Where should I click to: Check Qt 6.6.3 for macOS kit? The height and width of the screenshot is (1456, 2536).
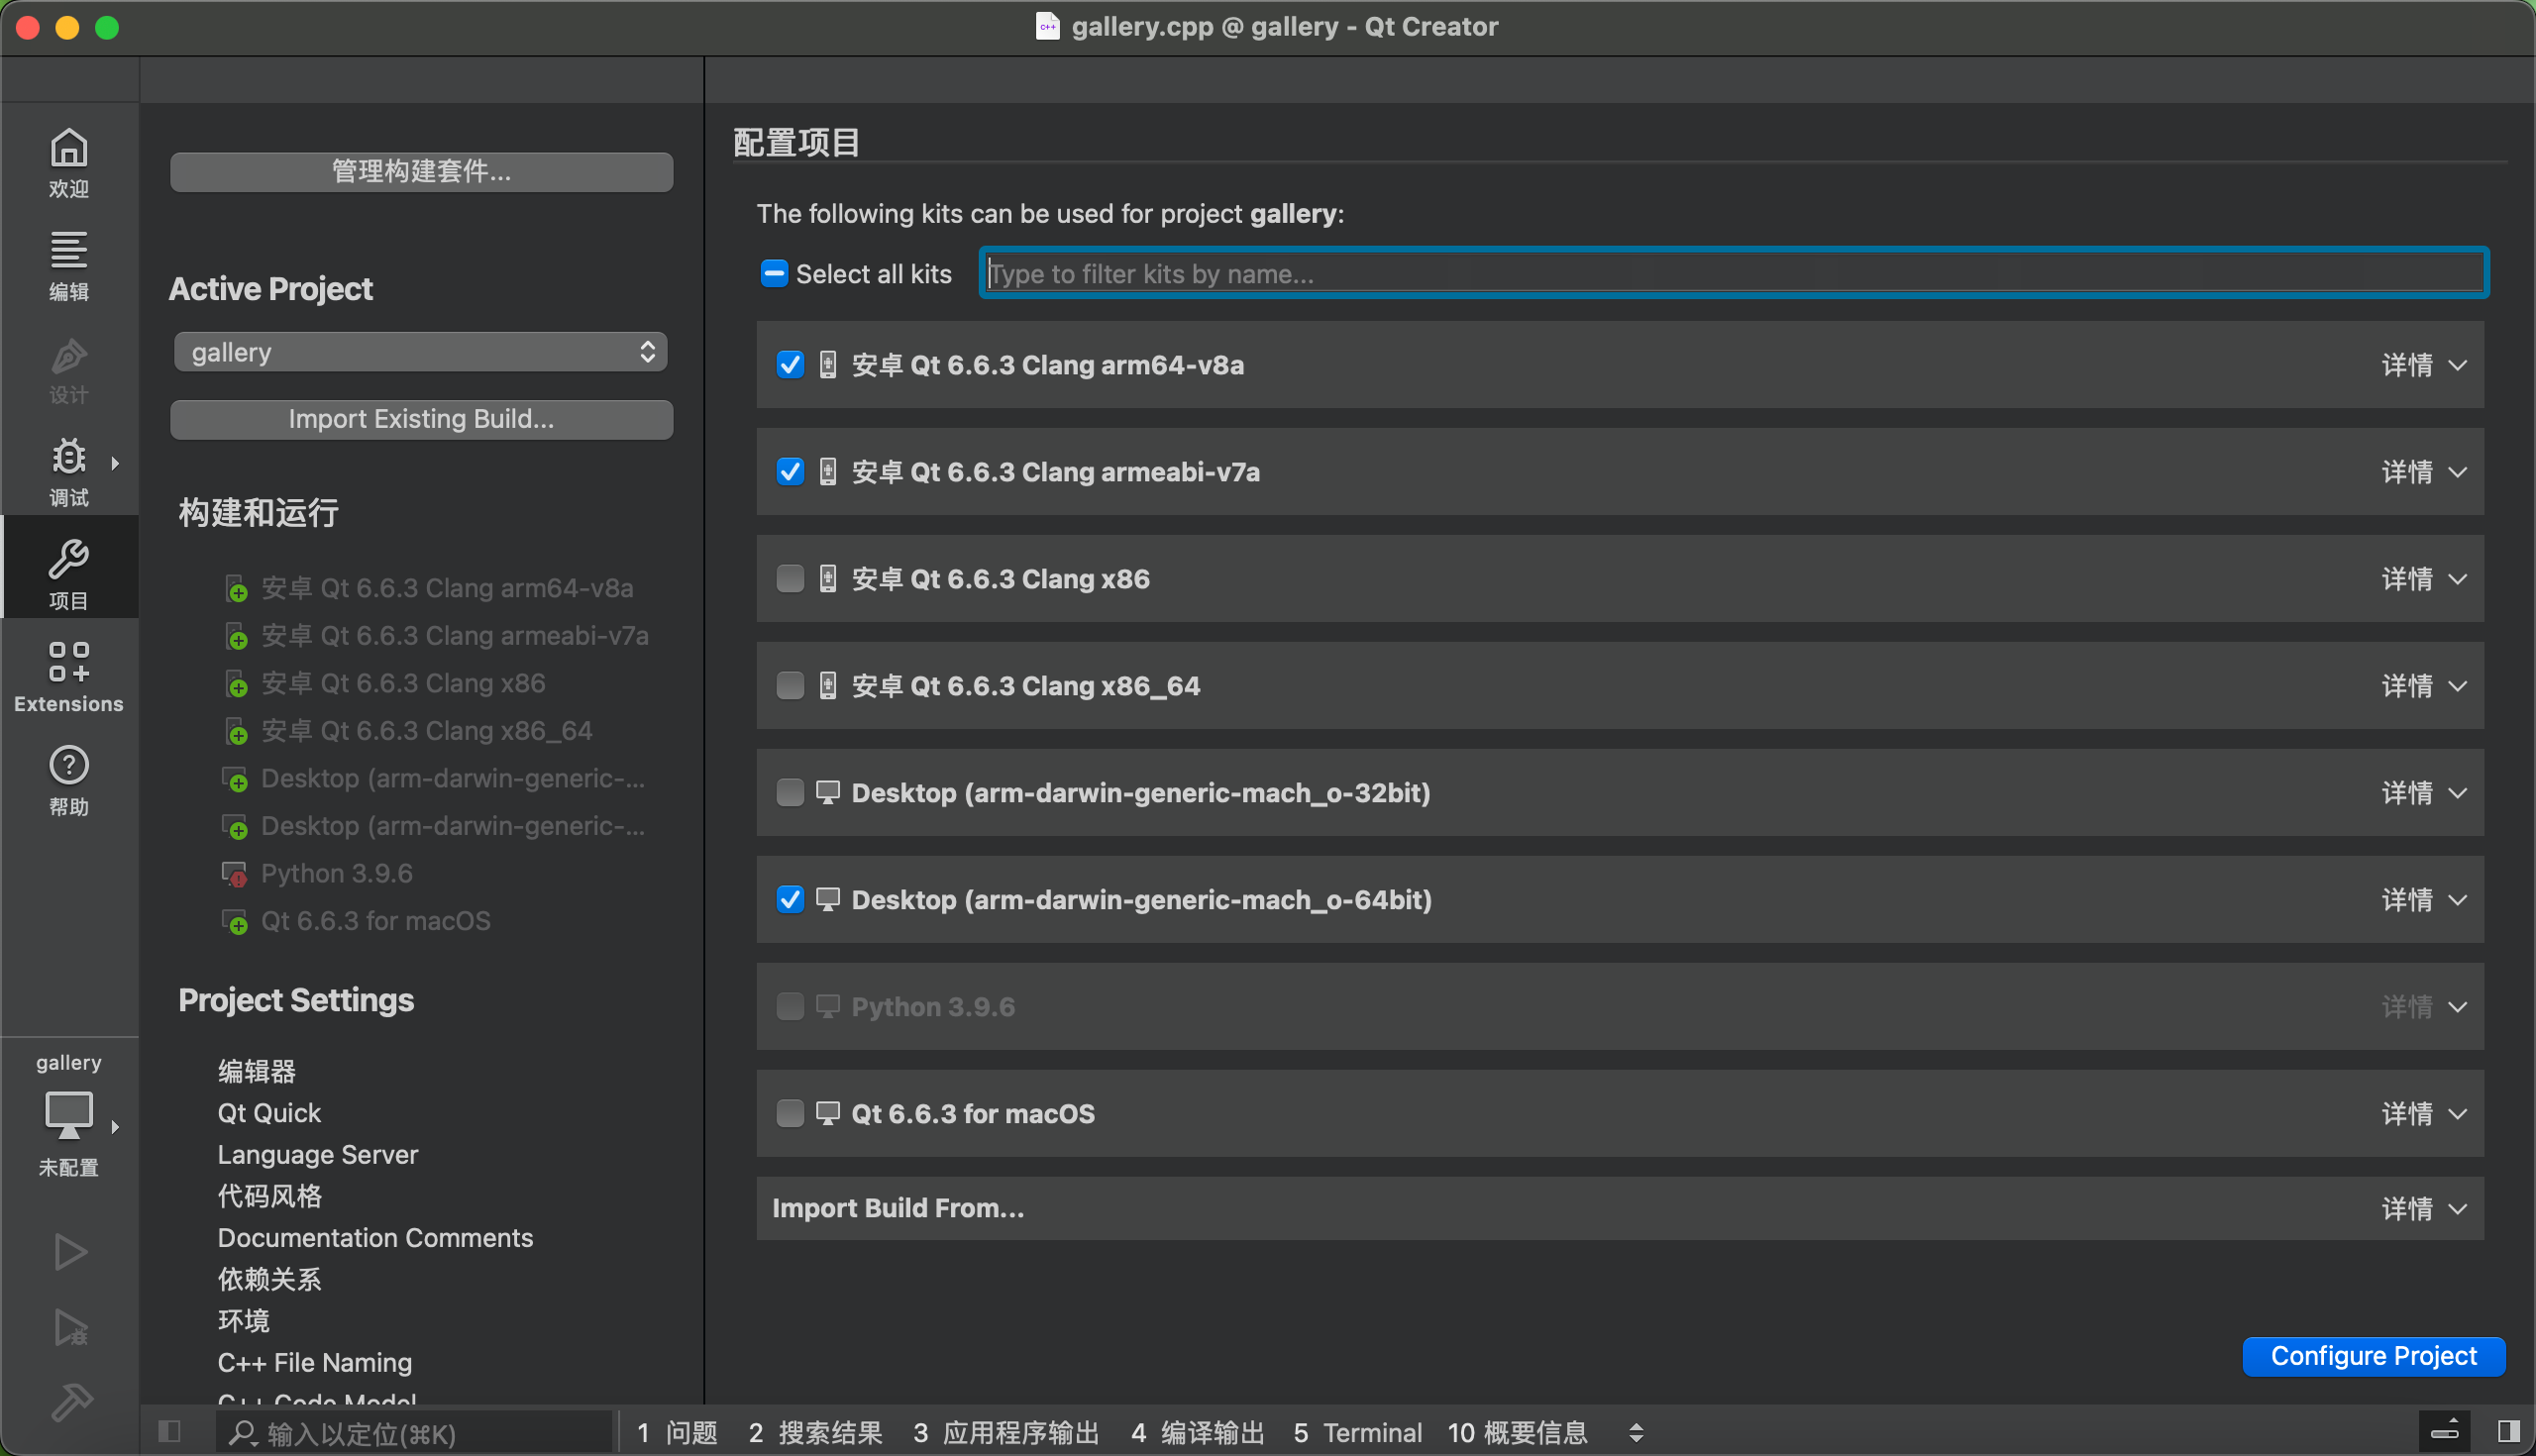[x=790, y=1114]
